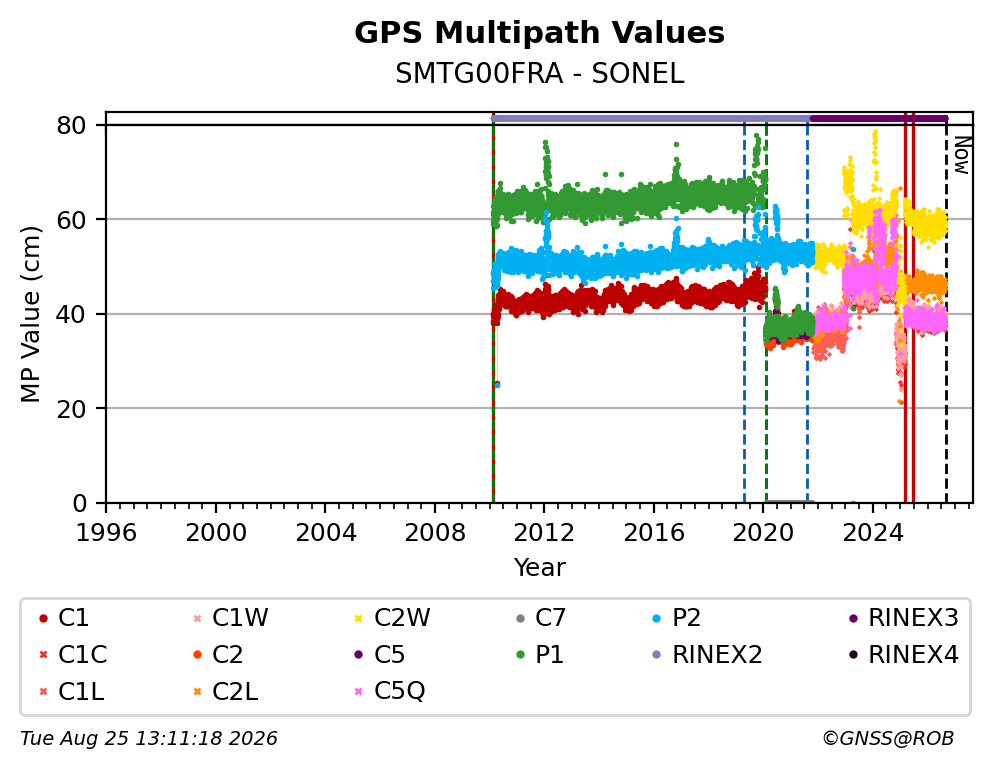Click the C1L legend entry
Image resolution: width=992 pixels, height=769 pixels.
(71, 692)
